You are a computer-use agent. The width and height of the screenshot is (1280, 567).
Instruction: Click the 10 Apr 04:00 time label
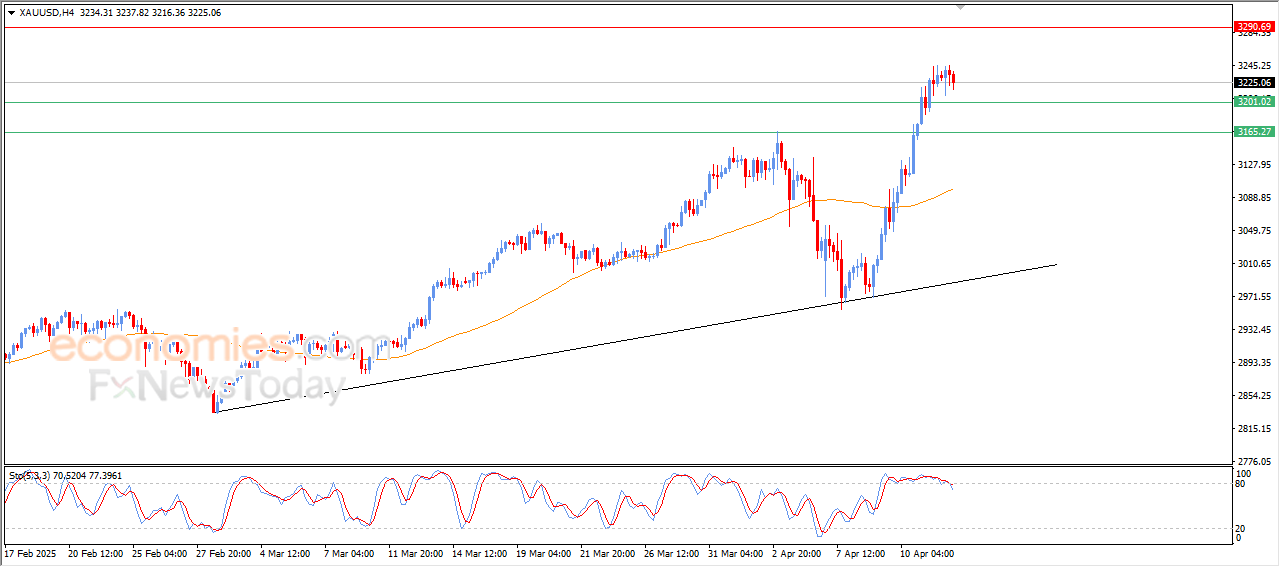pyautogui.click(x=927, y=553)
